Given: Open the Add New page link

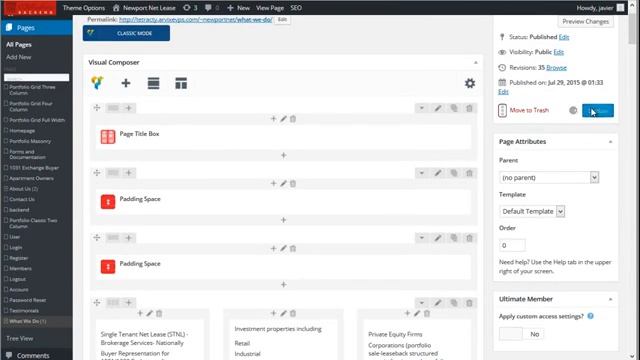Looking at the screenshot, I should [x=19, y=57].
